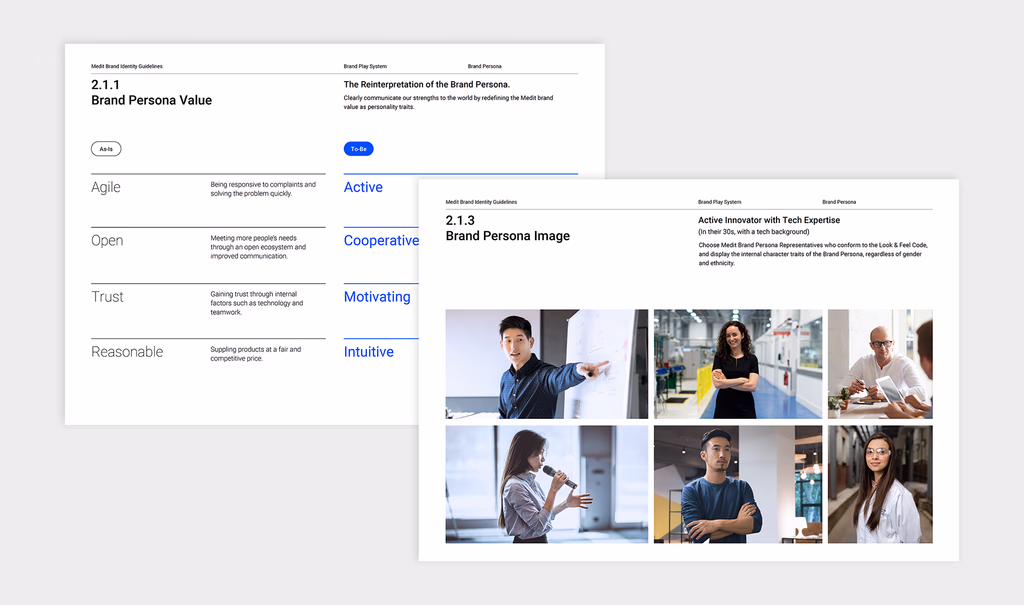
Task: Click Brand Play System label on front page
Action: pyautogui.click(x=719, y=202)
